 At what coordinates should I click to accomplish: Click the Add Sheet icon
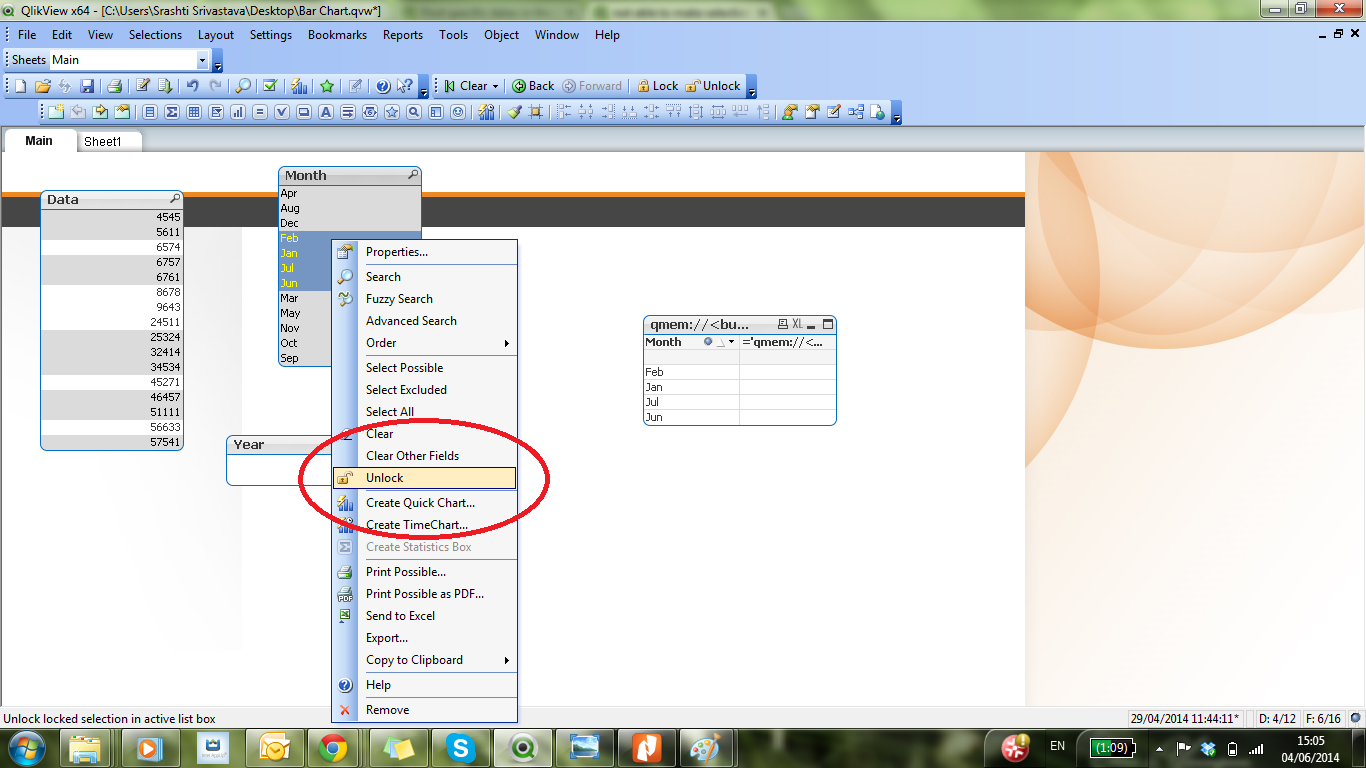(x=56, y=112)
